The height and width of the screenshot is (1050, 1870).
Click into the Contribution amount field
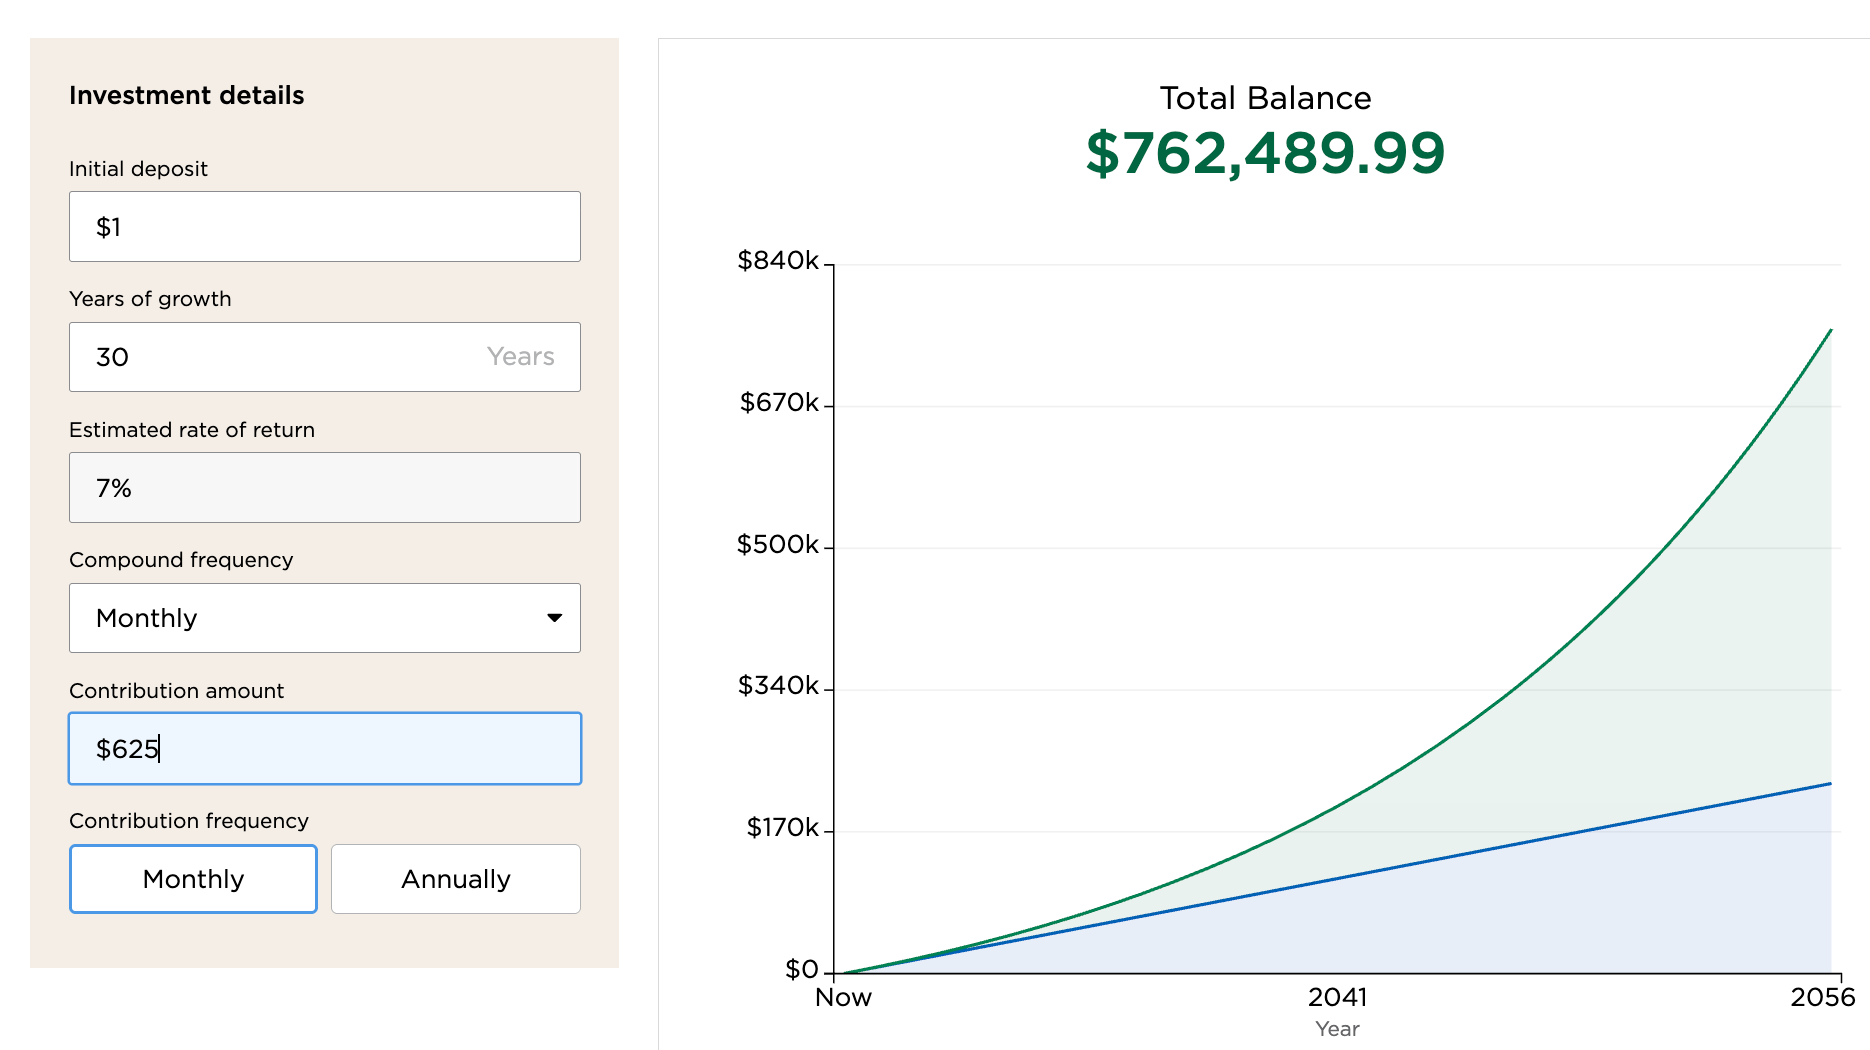[x=324, y=749]
